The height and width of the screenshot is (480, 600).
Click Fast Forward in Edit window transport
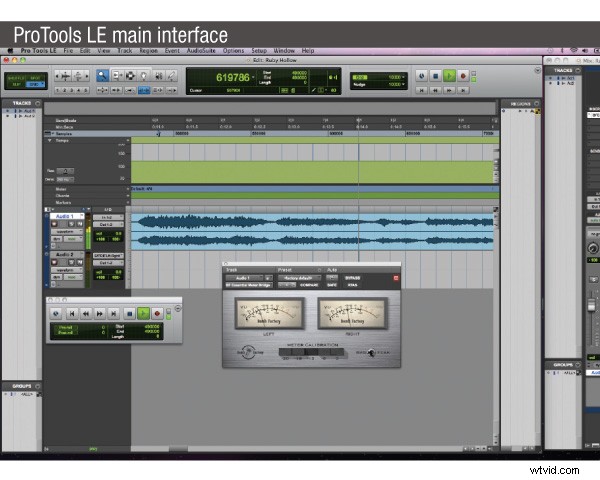(x=449, y=90)
